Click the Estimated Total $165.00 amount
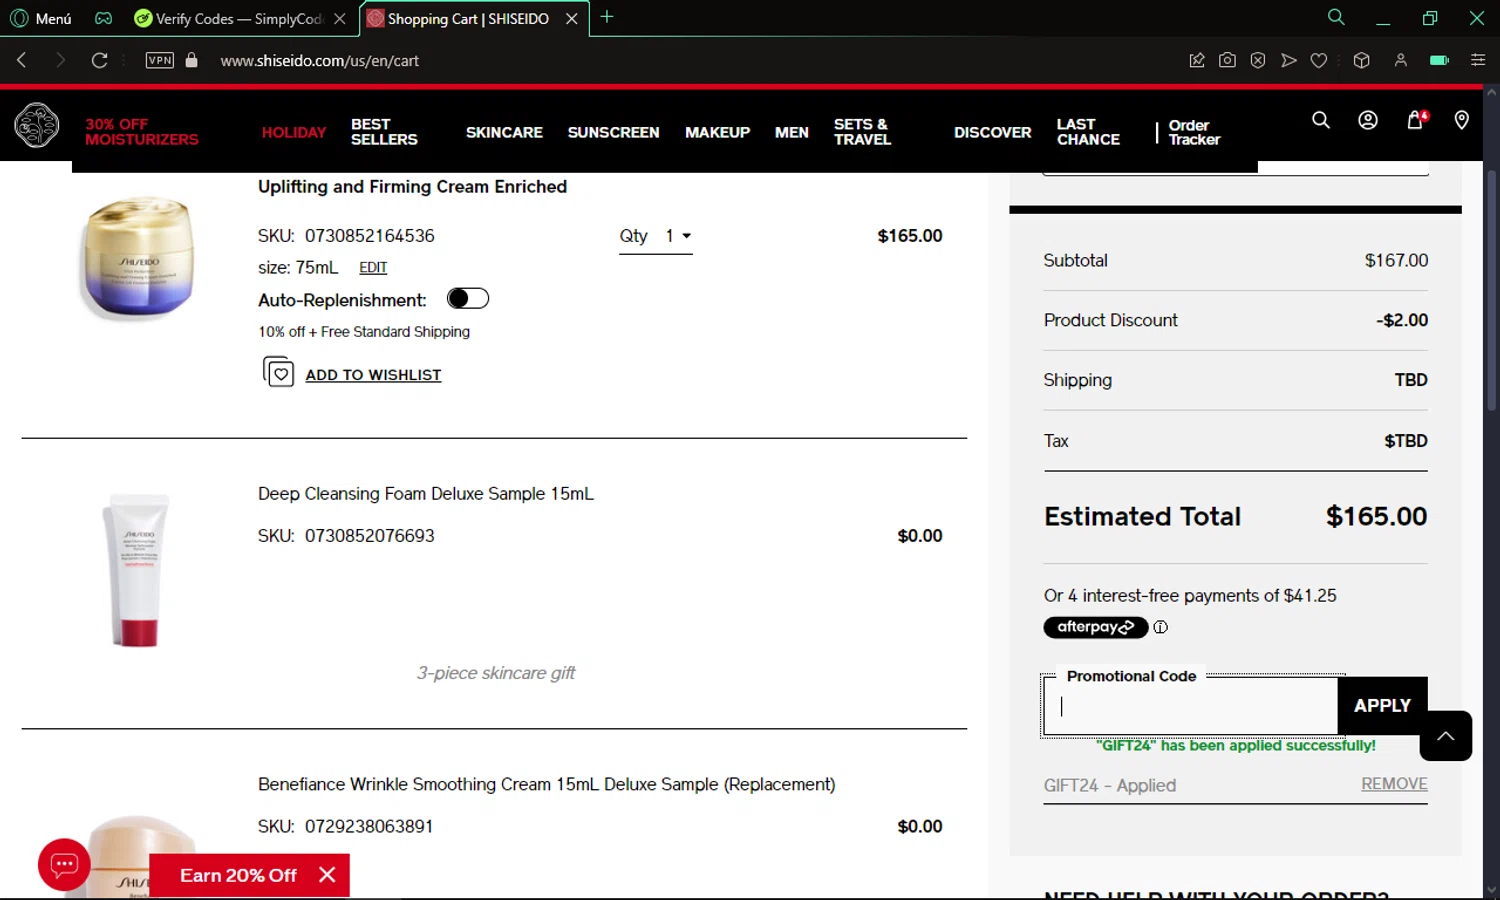Image resolution: width=1500 pixels, height=900 pixels. pyautogui.click(x=1376, y=517)
